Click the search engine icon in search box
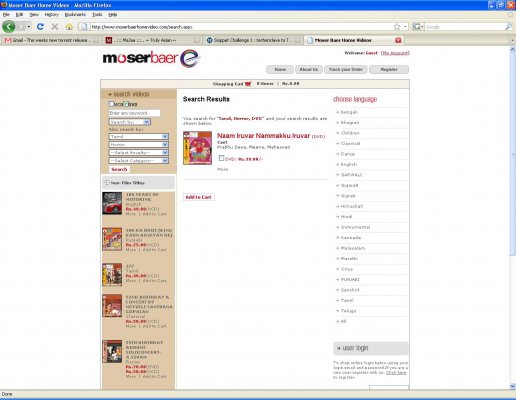This screenshot has width=516, height=400. [x=416, y=27]
